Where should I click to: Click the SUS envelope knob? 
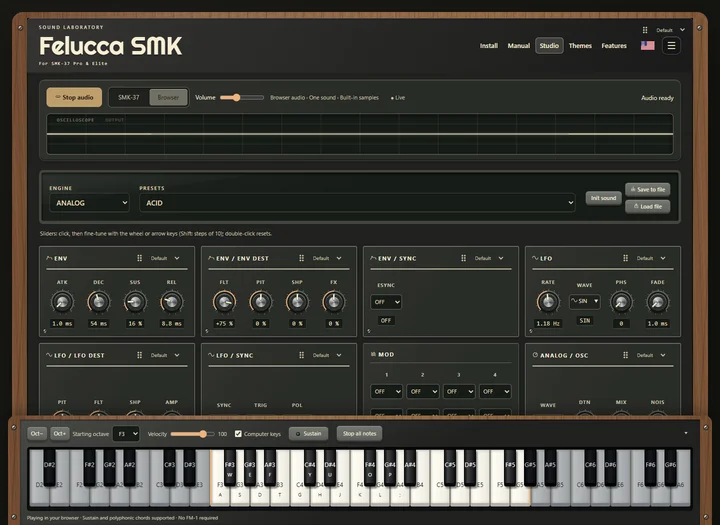tap(135, 302)
